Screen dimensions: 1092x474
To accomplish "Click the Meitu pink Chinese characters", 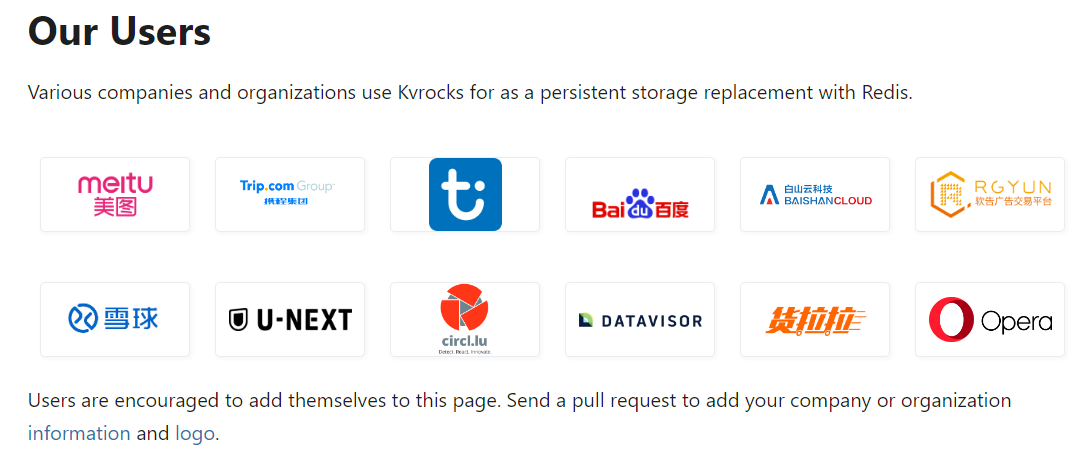I will [116, 207].
